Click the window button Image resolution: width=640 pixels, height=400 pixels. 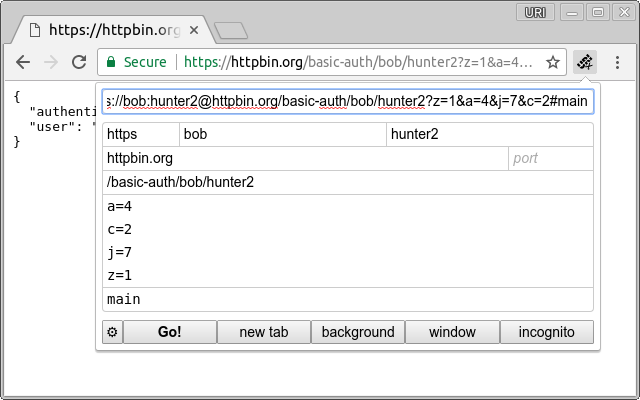click(x=452, y=332)
